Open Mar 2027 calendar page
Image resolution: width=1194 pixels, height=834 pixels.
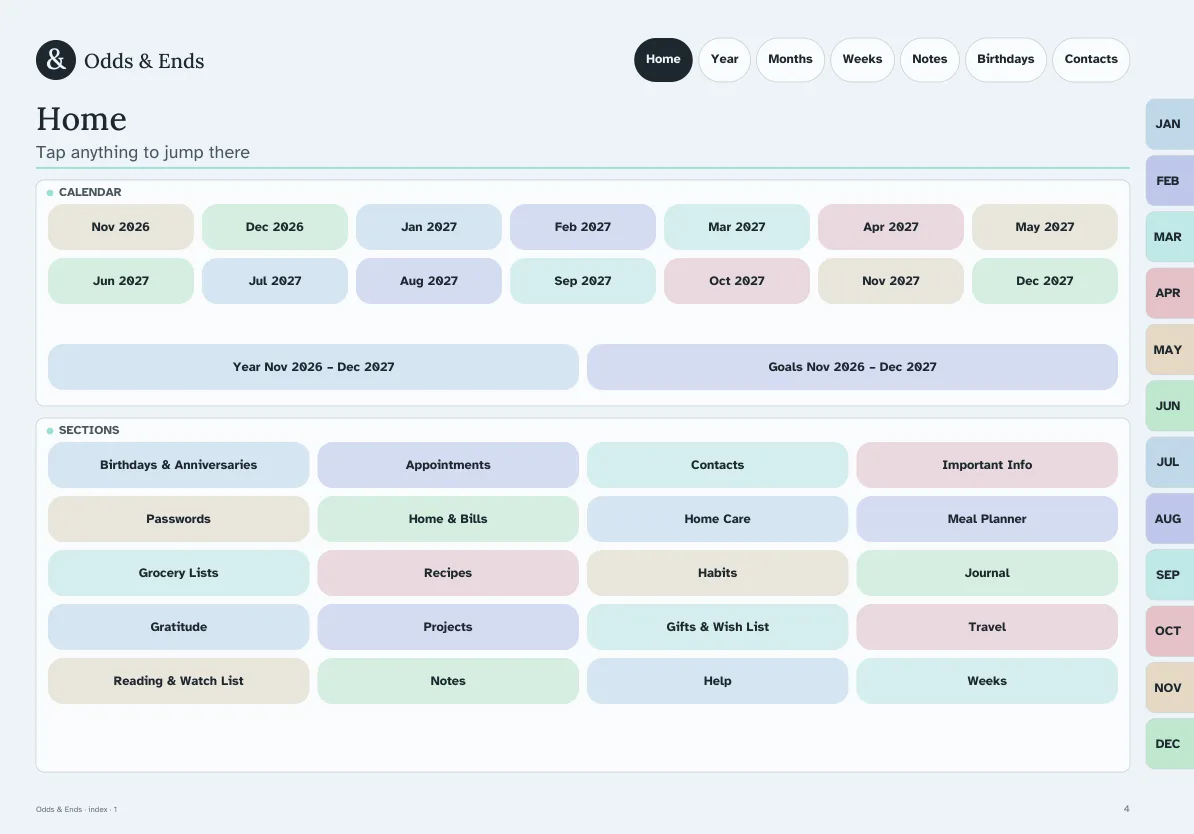(x=736, y=227)
